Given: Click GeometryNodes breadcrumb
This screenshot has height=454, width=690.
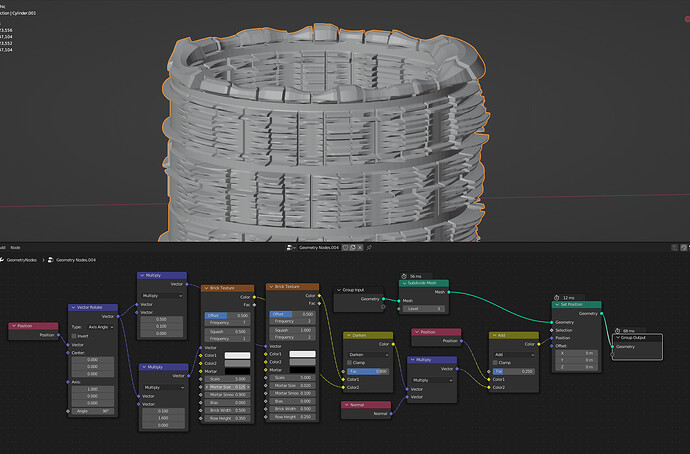Looking at the screenshot, I should point(22,260).
